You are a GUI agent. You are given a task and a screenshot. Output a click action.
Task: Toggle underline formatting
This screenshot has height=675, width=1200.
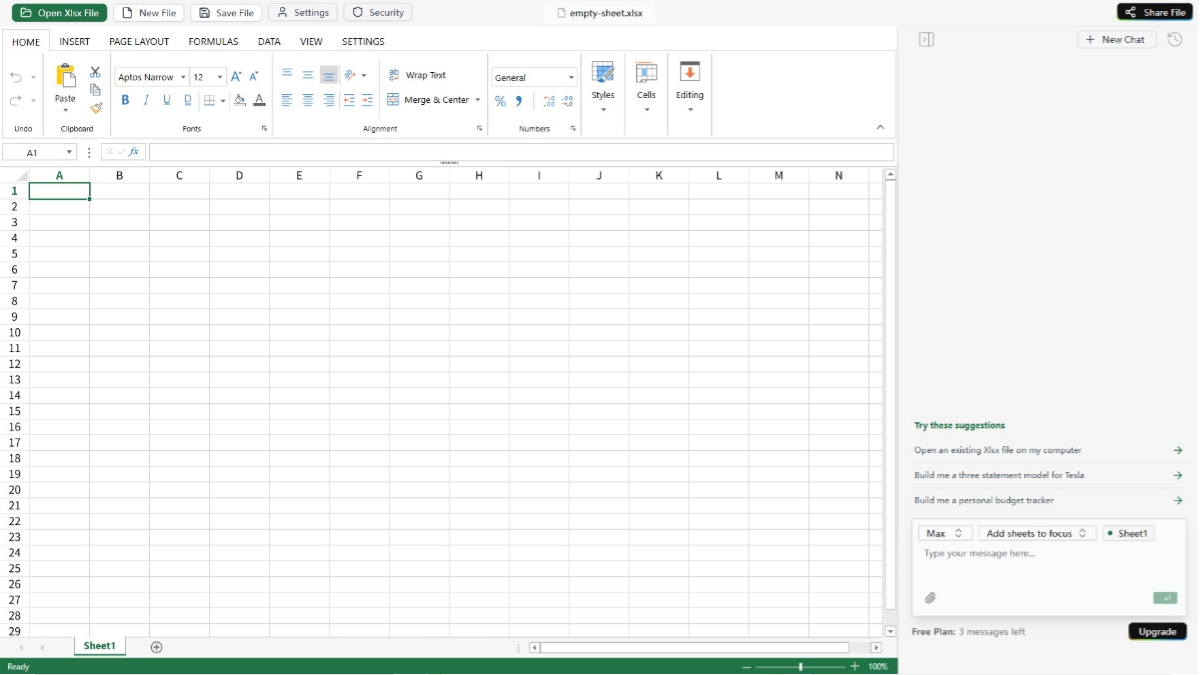(166, 100)
